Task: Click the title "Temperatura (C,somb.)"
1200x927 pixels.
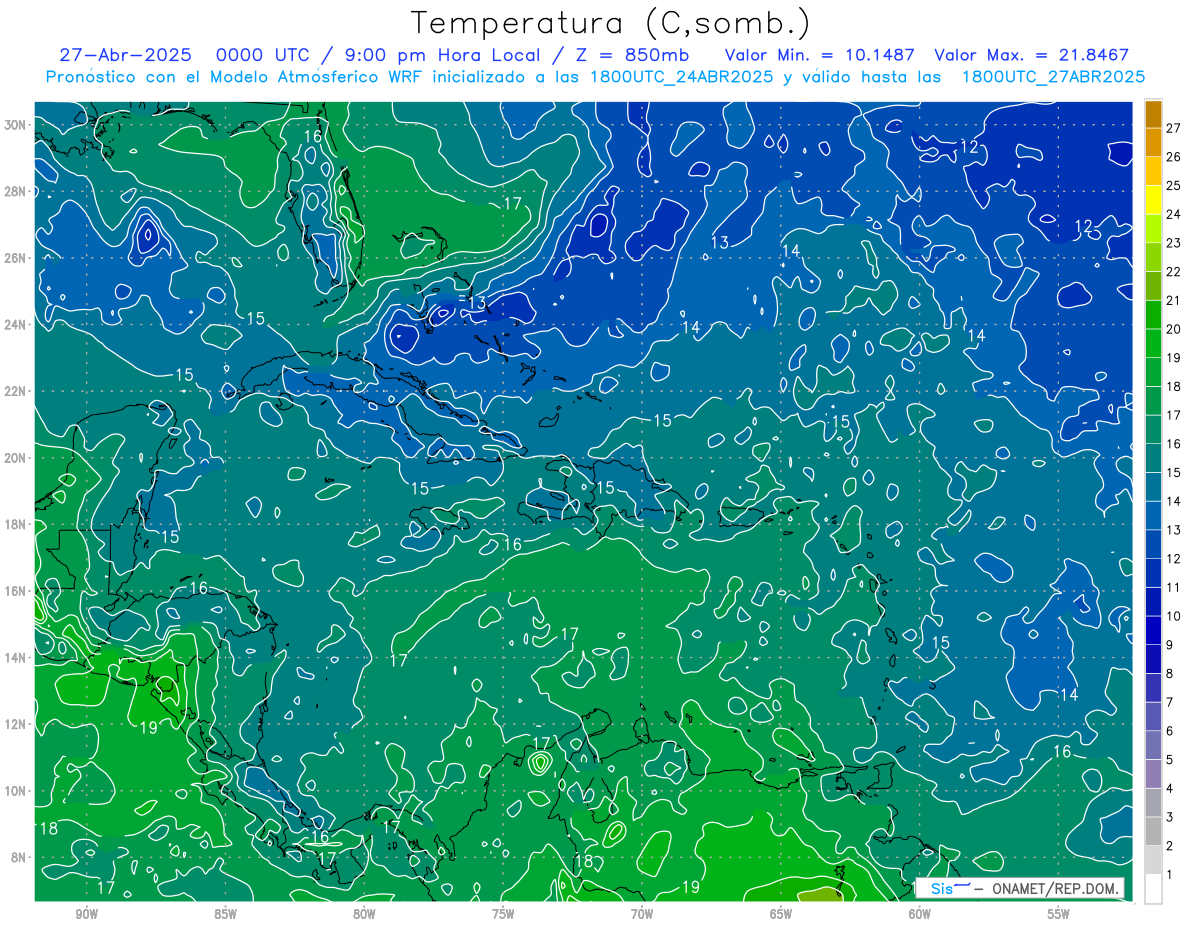Action: 611,24
